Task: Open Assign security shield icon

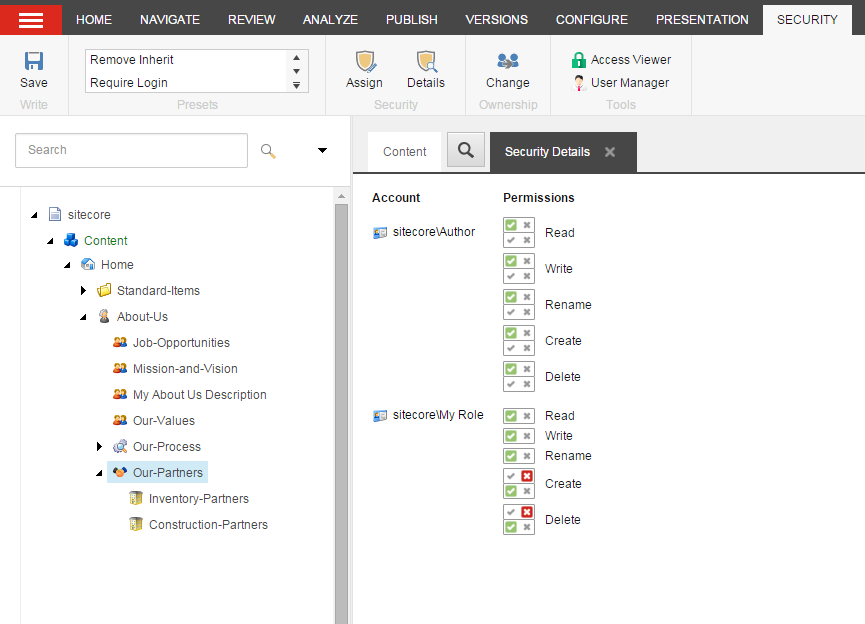Action: coord(365,61)
